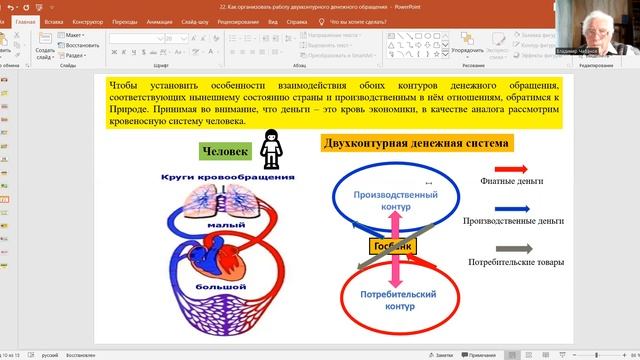This screenshot has height=360, width=640.
Task: Decrease font size with the smaller A icon
Action: pos(203,38)
